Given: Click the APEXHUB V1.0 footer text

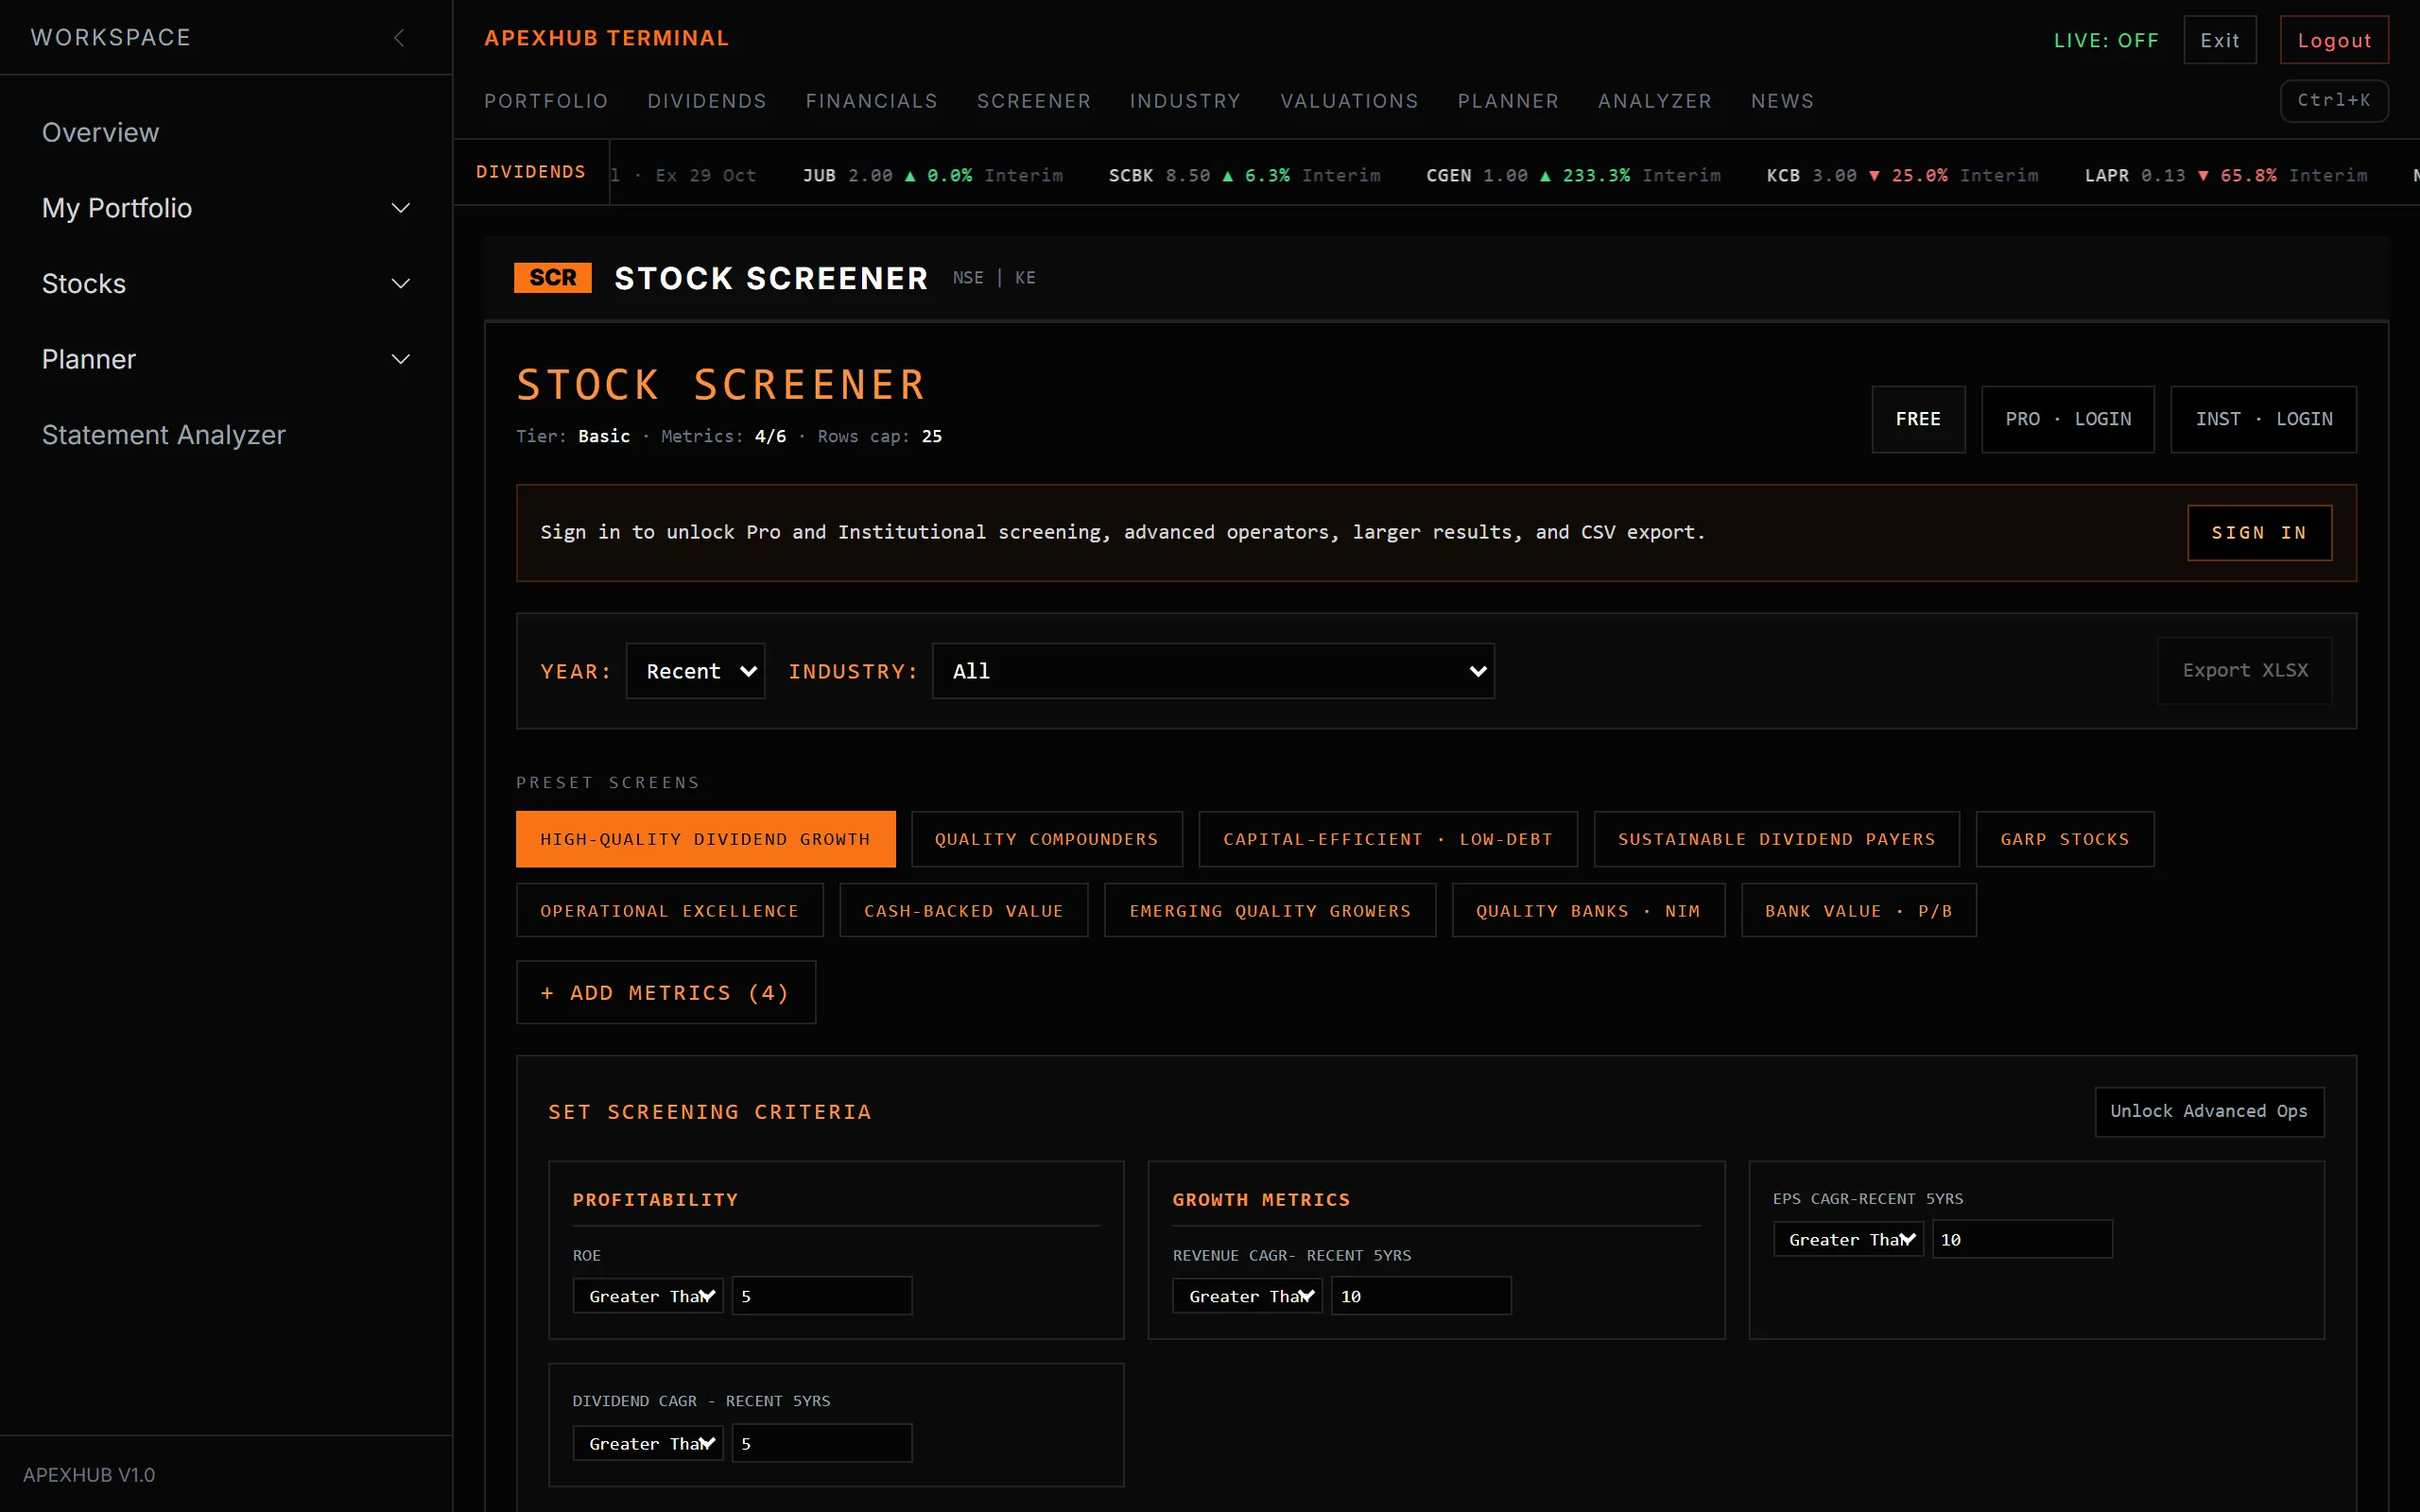Looking at the screenshot, I should pyautogui.click(x=89, y=1475).
